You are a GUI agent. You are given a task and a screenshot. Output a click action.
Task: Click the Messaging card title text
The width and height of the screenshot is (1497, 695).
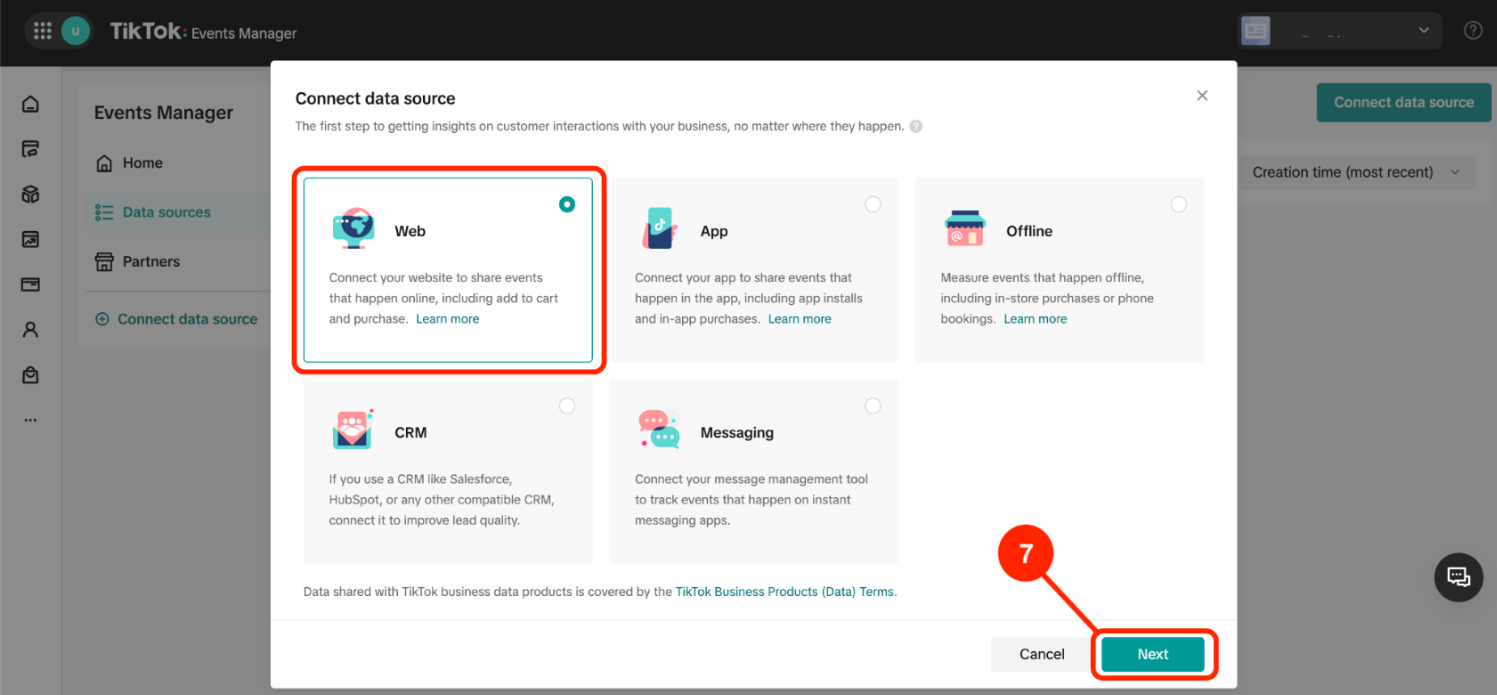pyautogui.click(x=737, y=433)
